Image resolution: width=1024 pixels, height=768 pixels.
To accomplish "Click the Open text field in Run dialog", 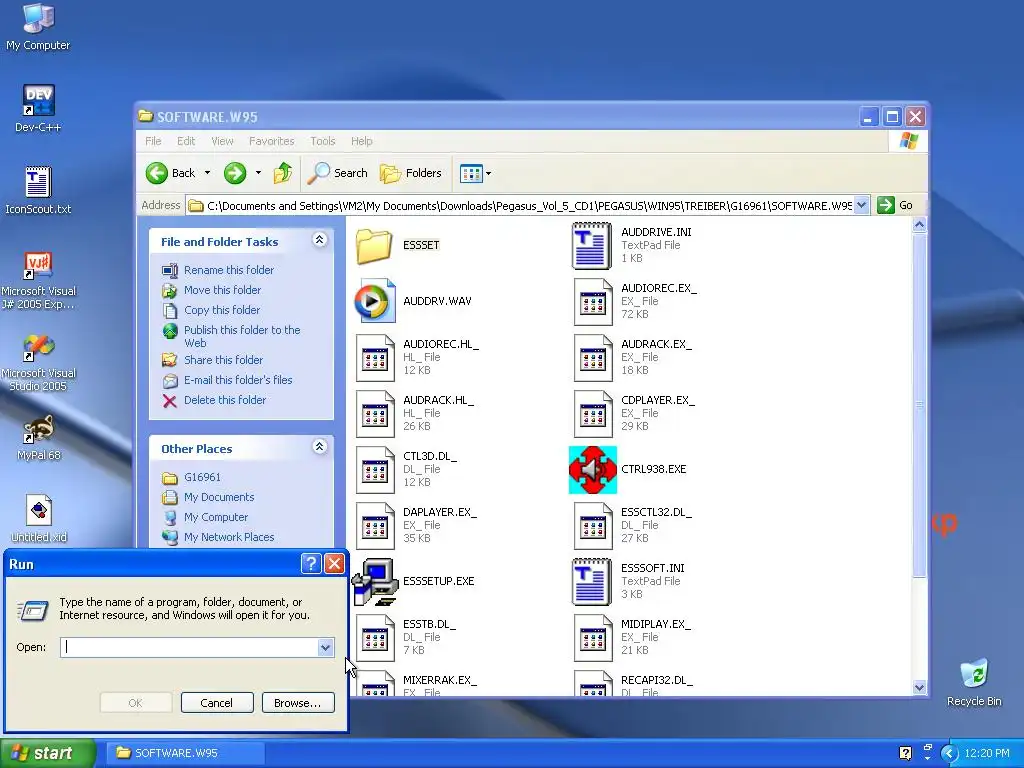I will click(189, 647).
